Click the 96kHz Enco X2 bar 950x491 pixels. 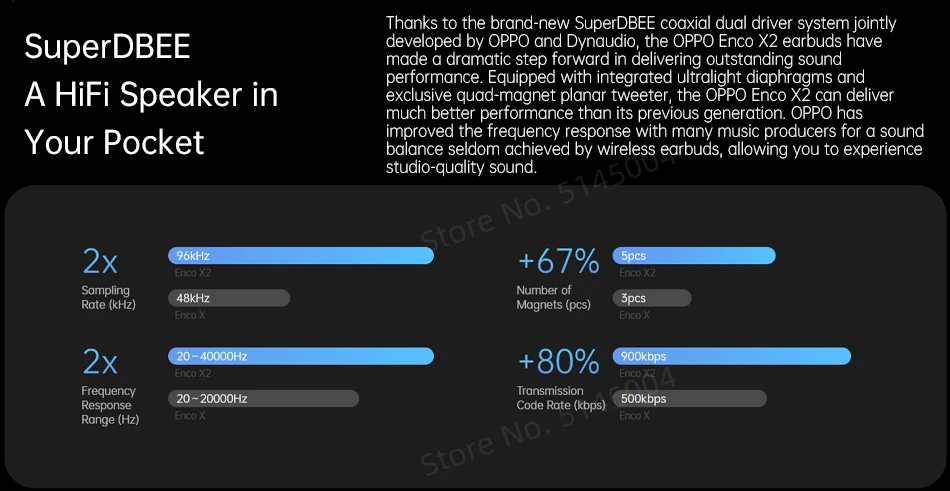[x=301, y=256]
